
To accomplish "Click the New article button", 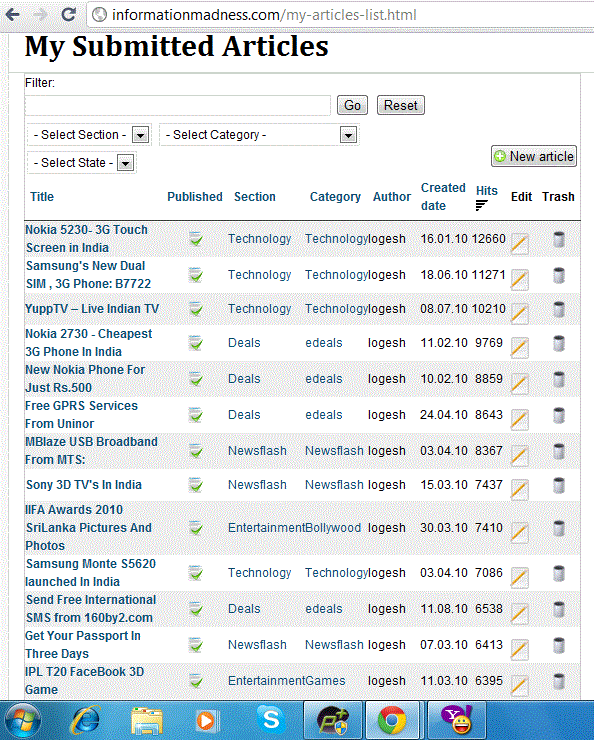I will click(534, 156).
